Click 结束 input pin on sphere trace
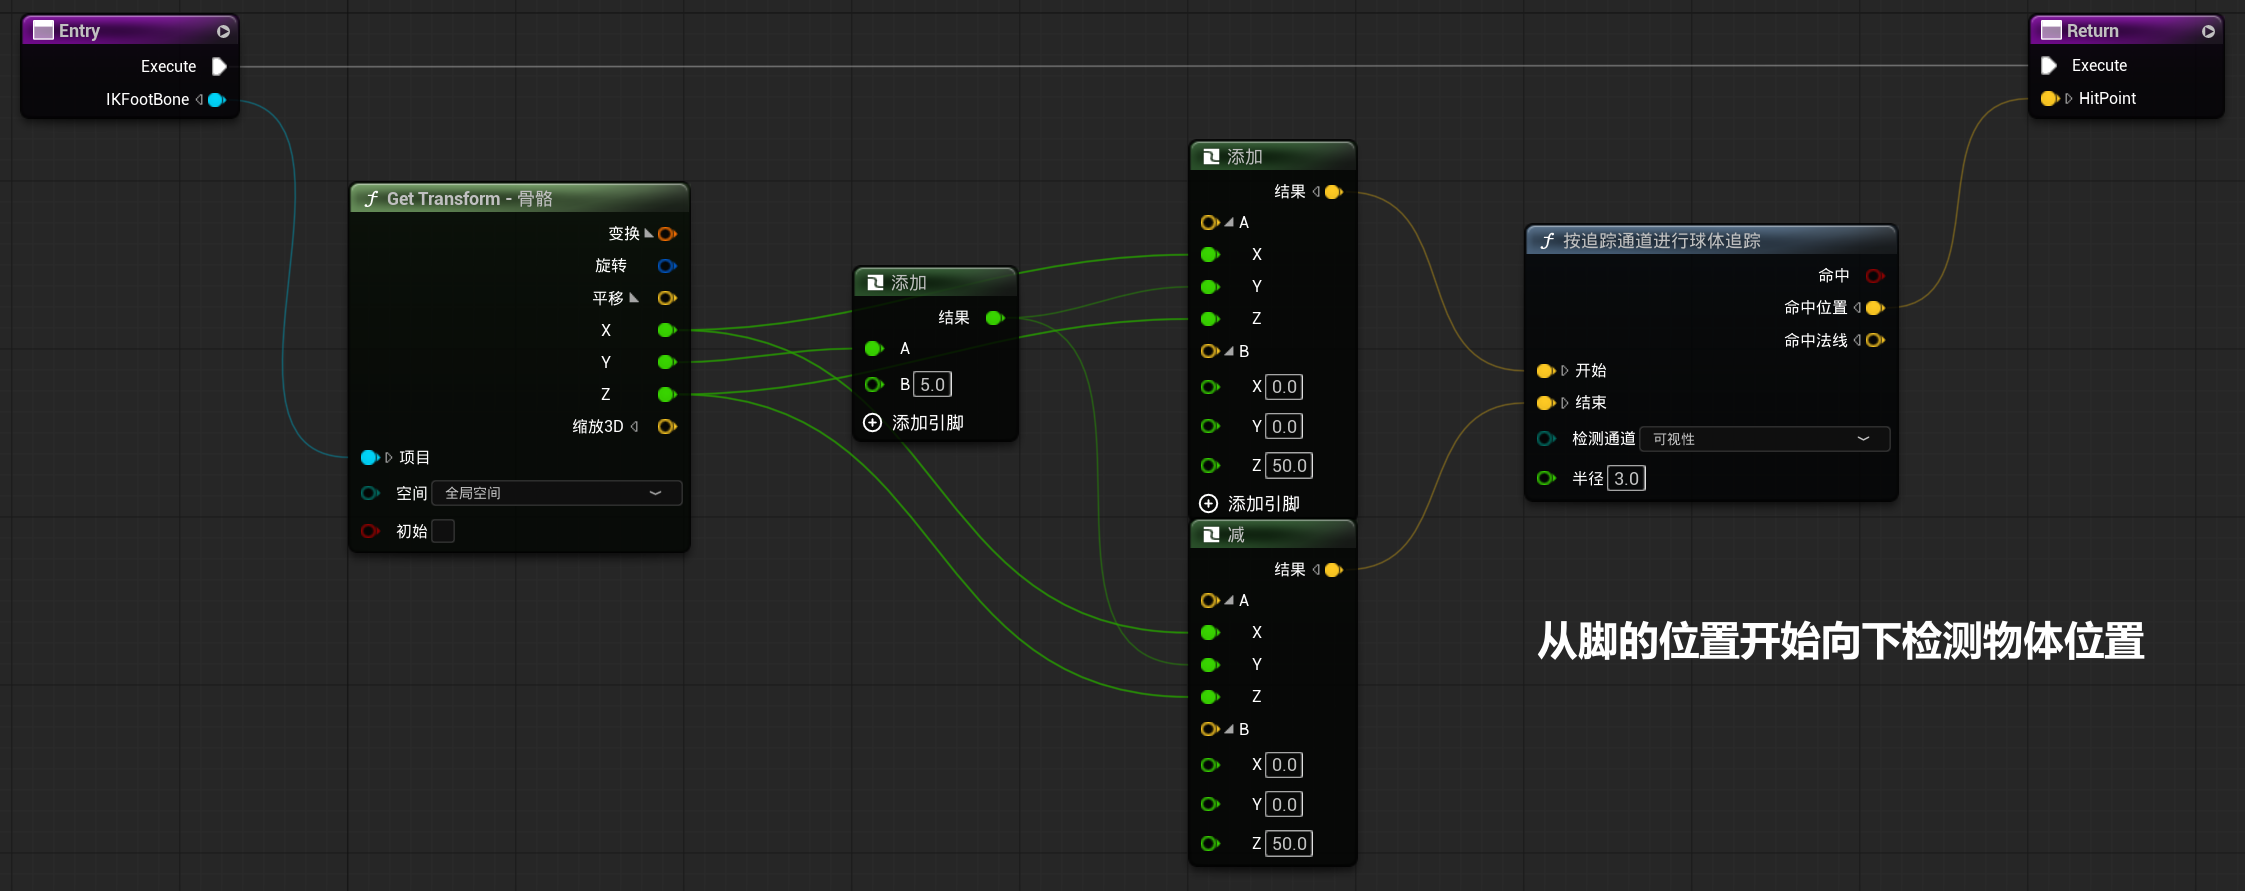The height and width of the screenshot is (891, 2245). [1546, 403]
